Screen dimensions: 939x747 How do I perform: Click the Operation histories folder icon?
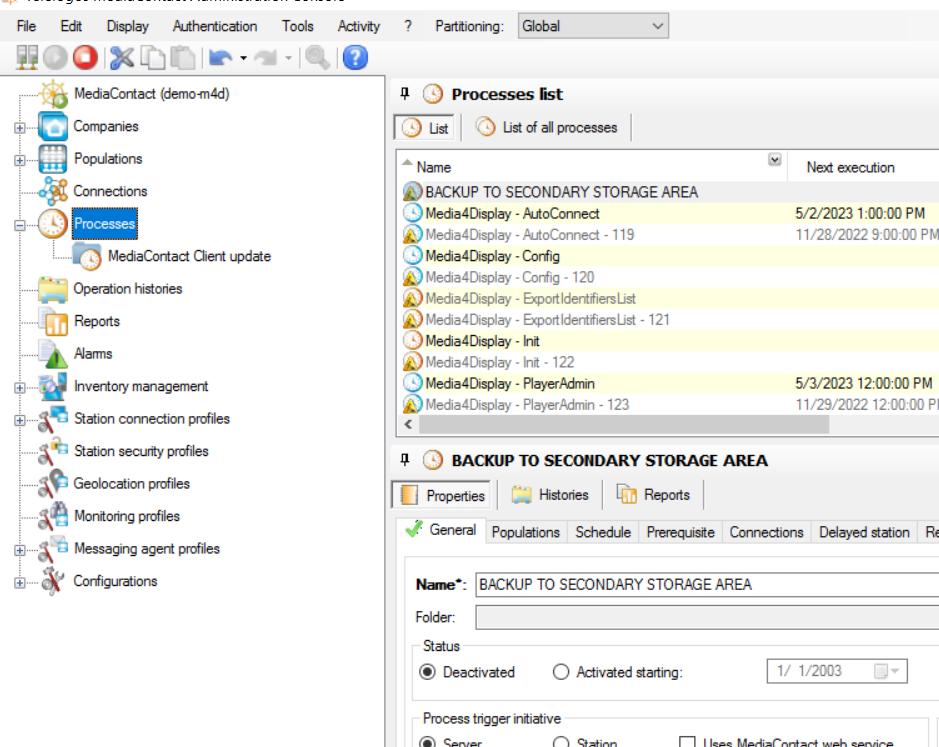[x=53, y=289]
